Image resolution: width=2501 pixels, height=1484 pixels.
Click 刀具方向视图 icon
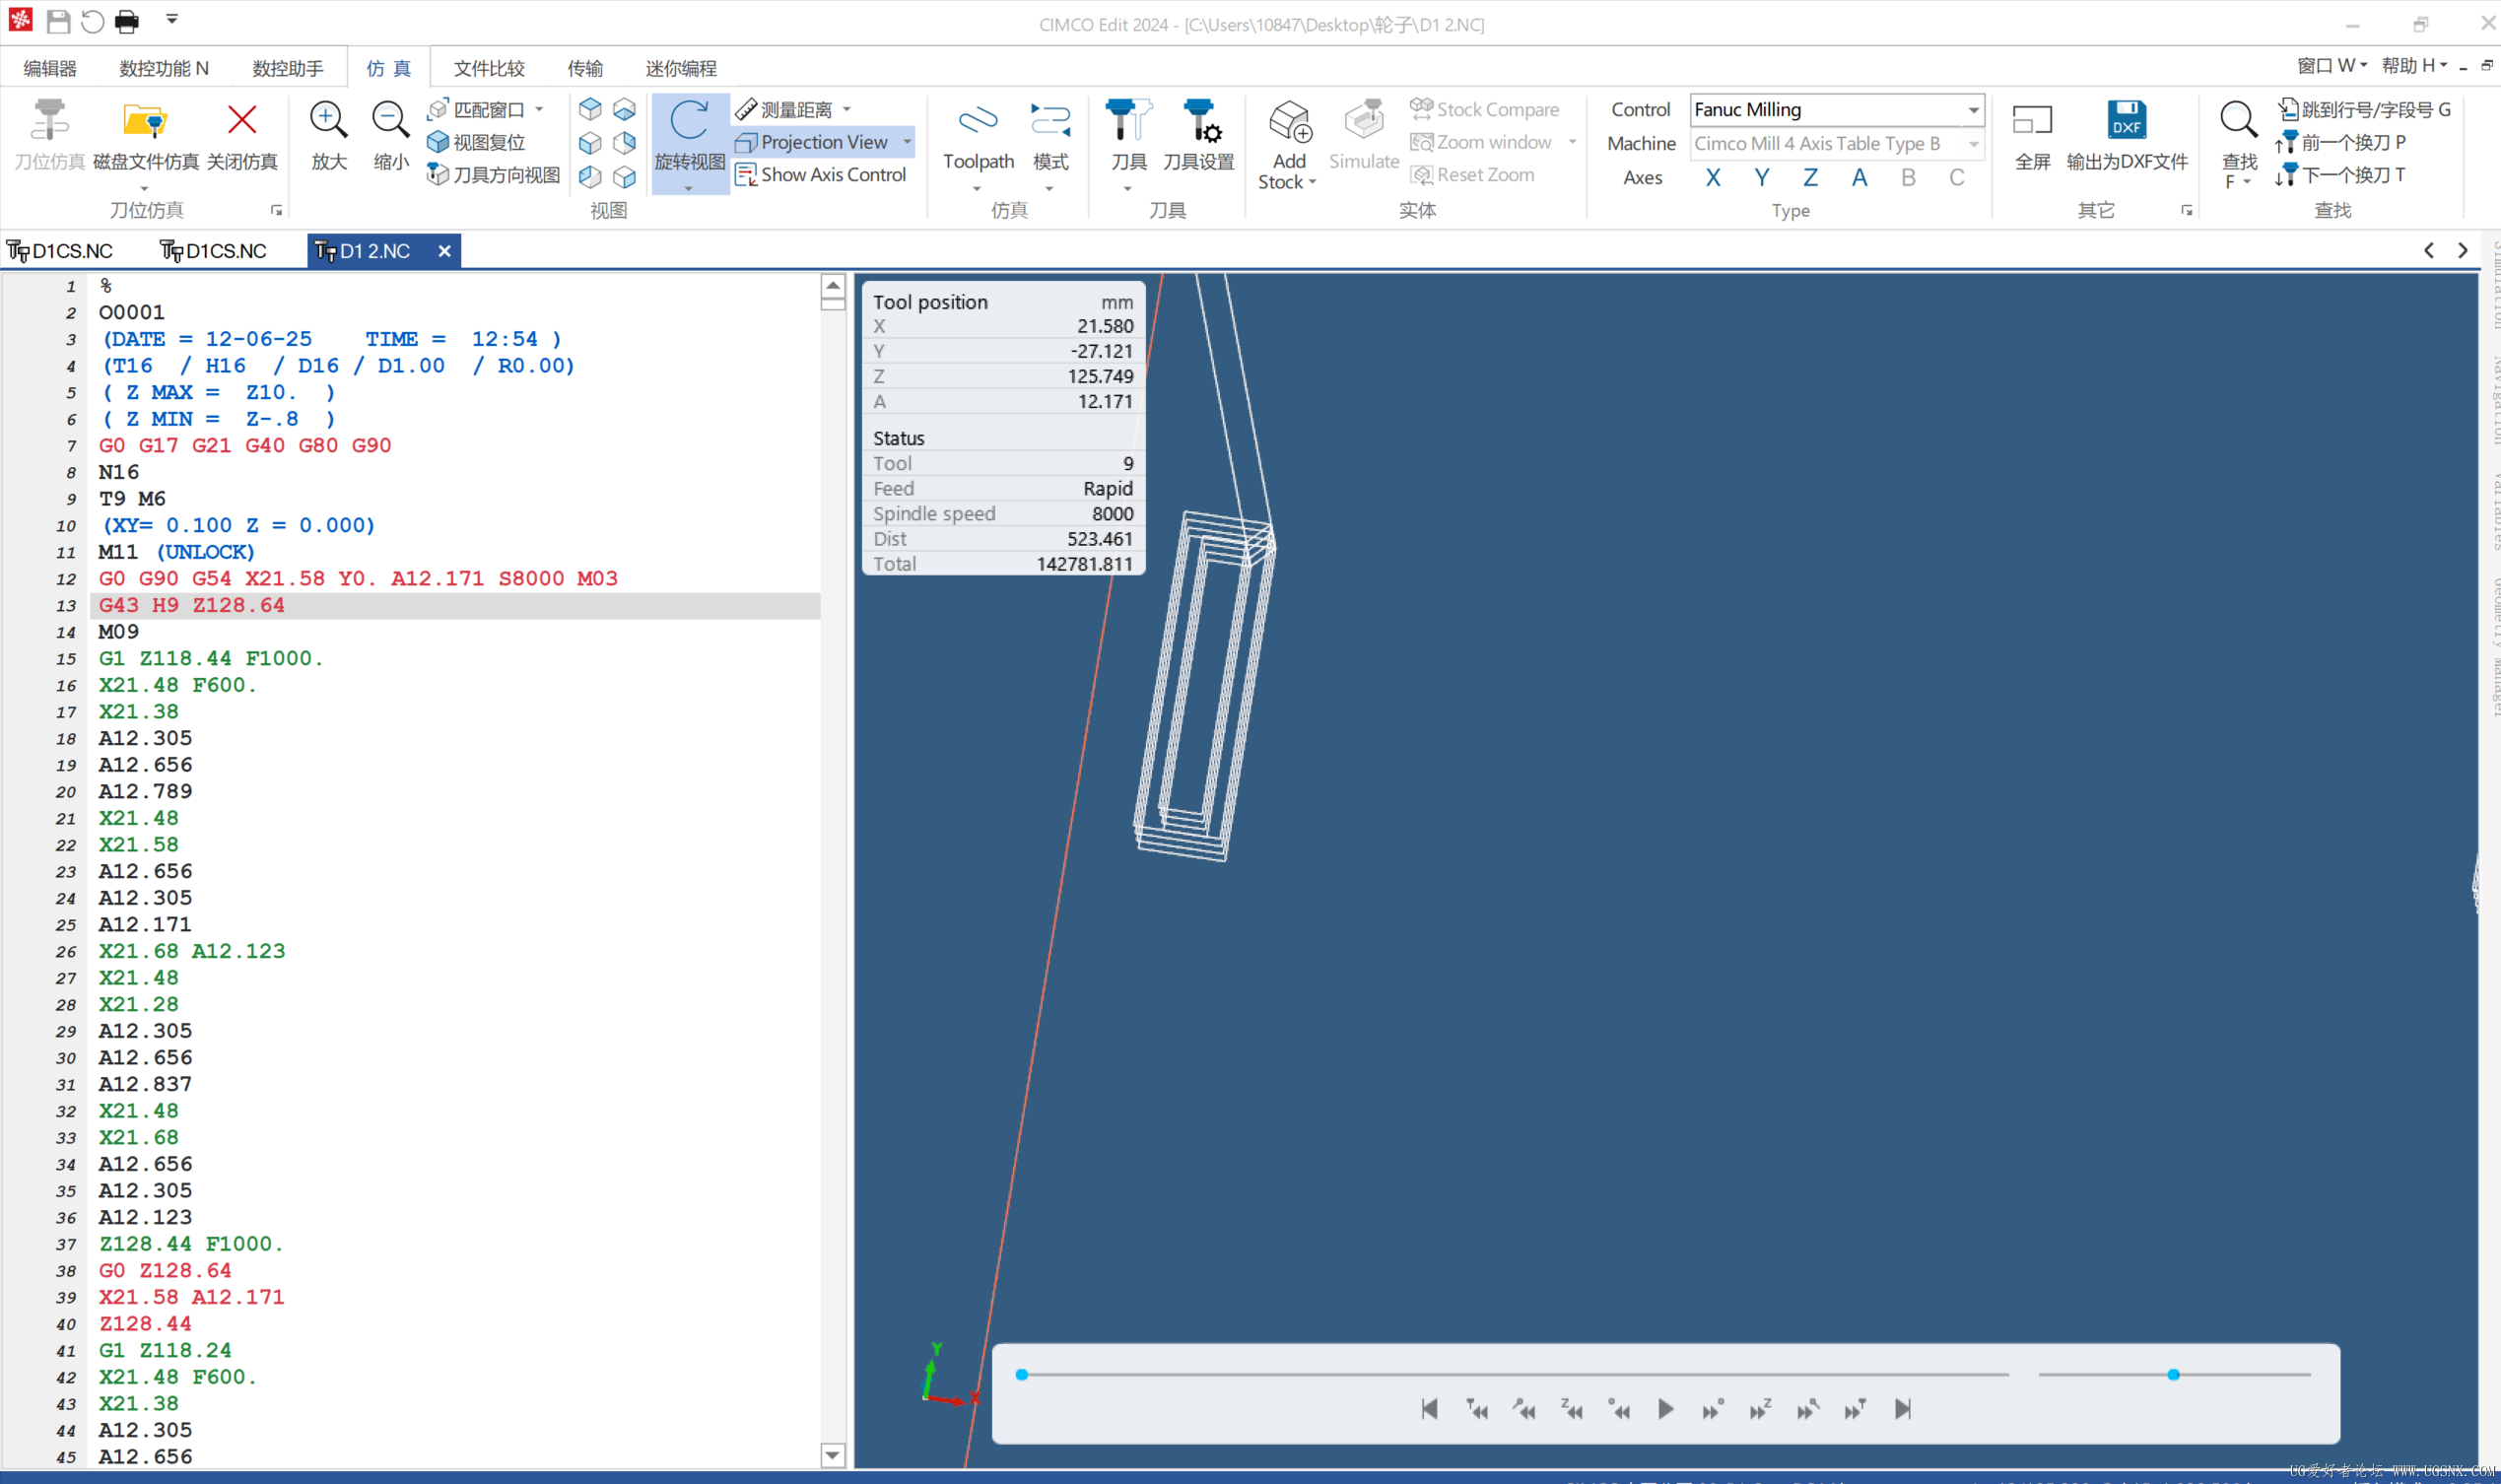click(x=437, y=175)
